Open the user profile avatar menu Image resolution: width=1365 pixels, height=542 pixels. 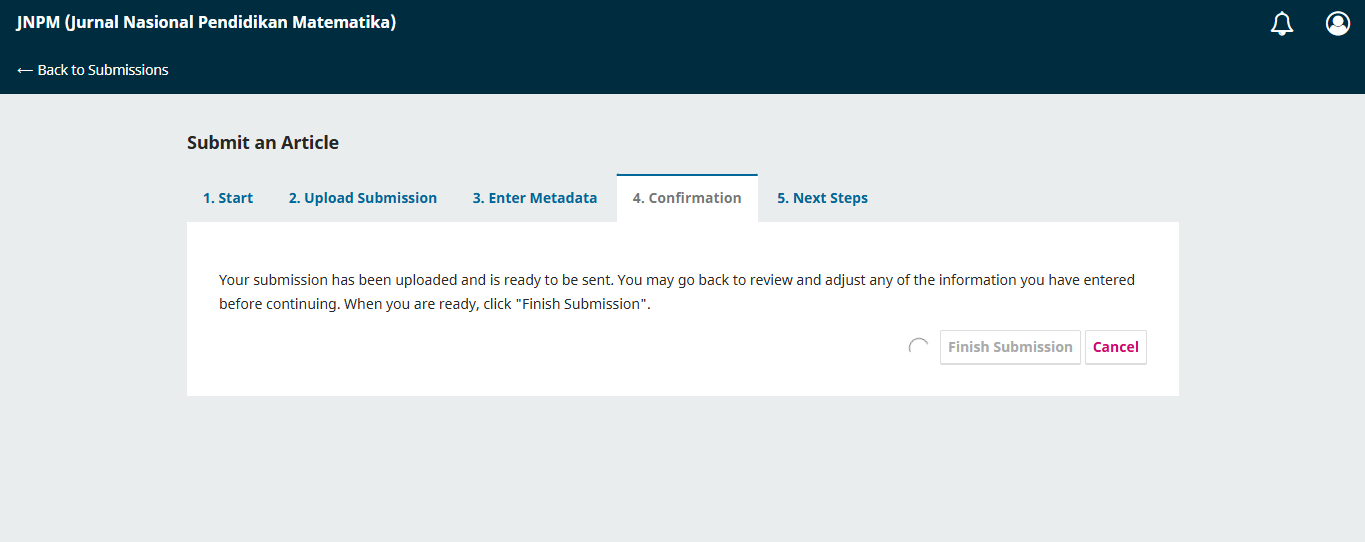pos(1337,24)
